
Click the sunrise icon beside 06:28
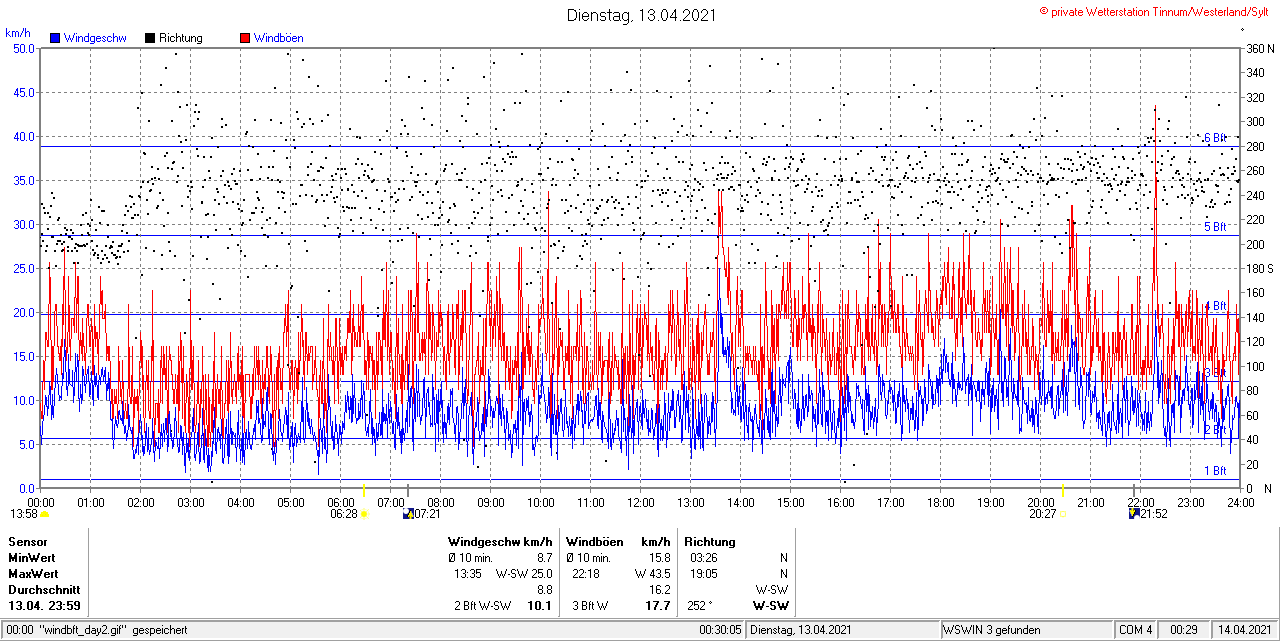pyautogui.click(x=365, y=514)
